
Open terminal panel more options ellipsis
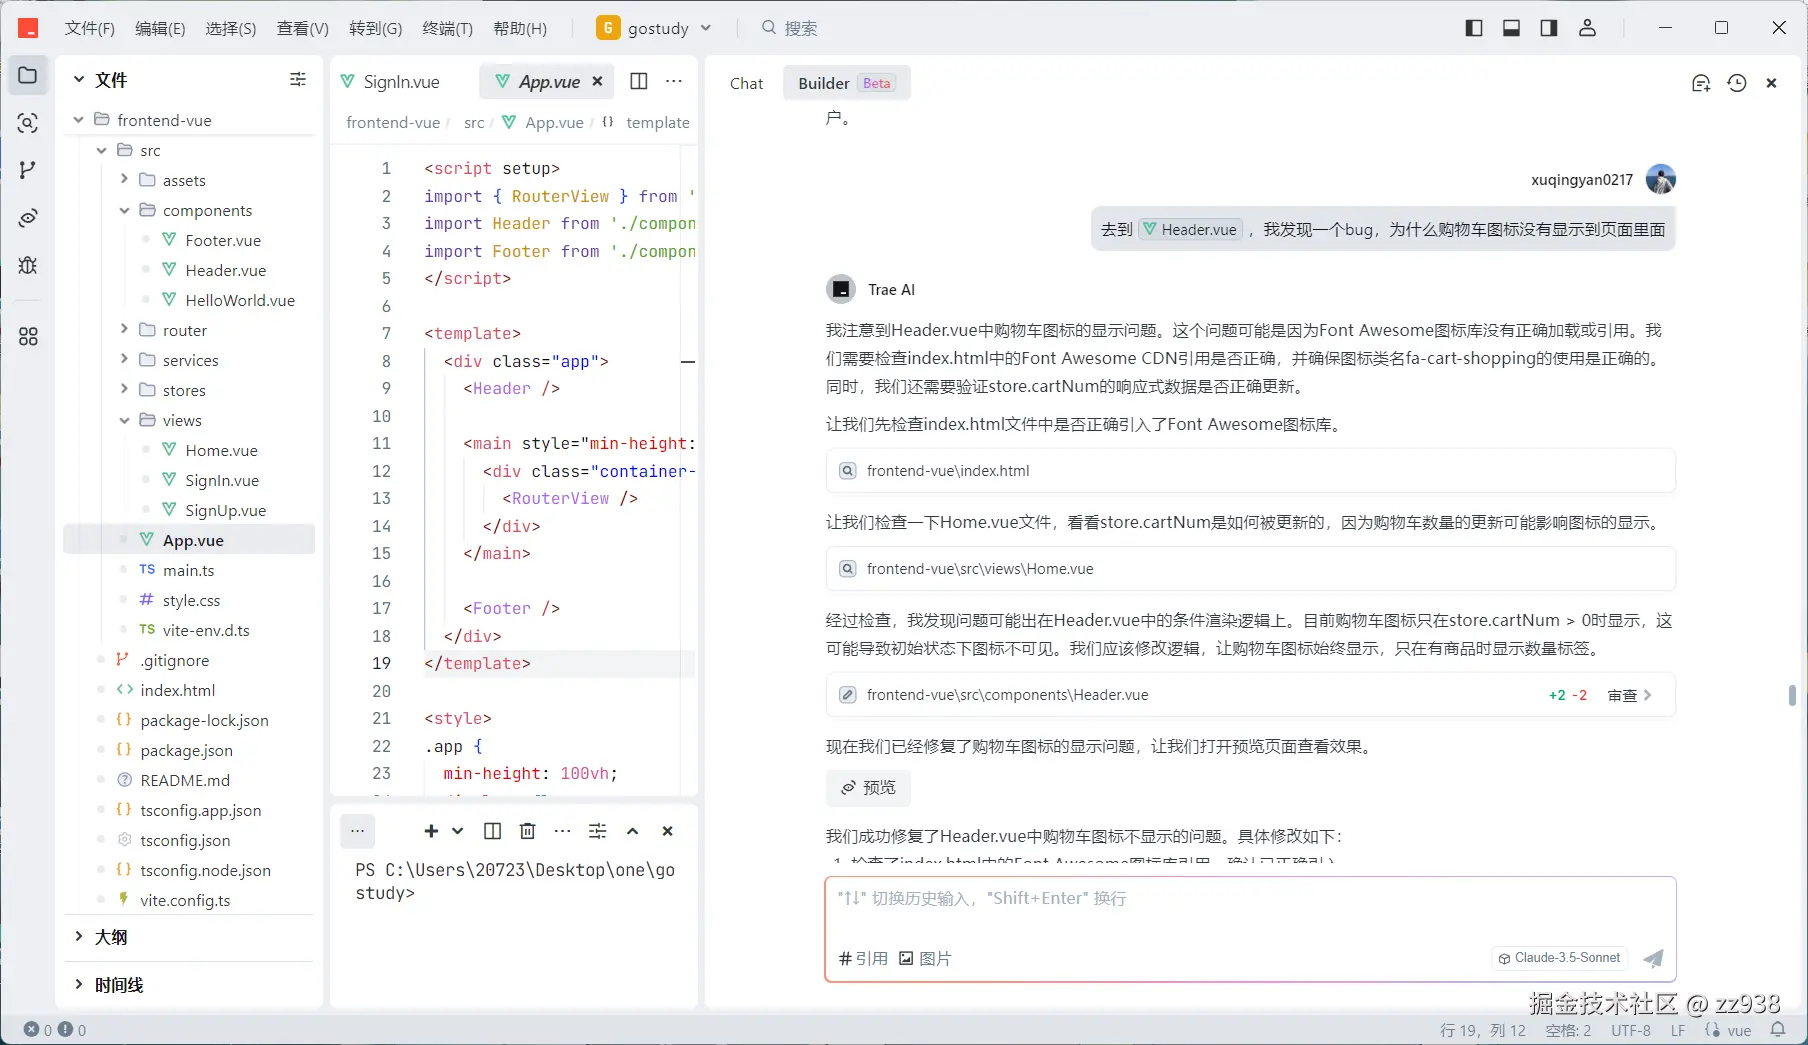[x=563, y=831]
